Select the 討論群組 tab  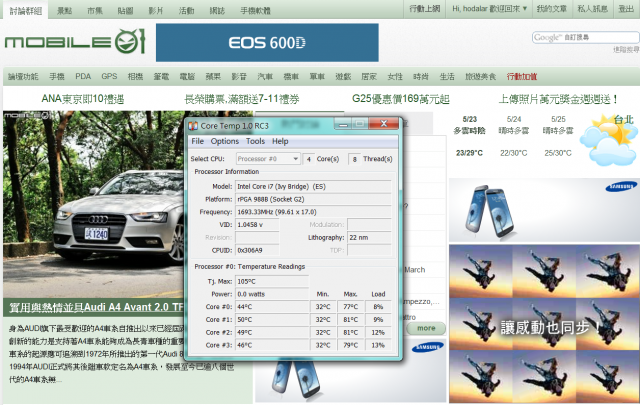click(26, 11)
